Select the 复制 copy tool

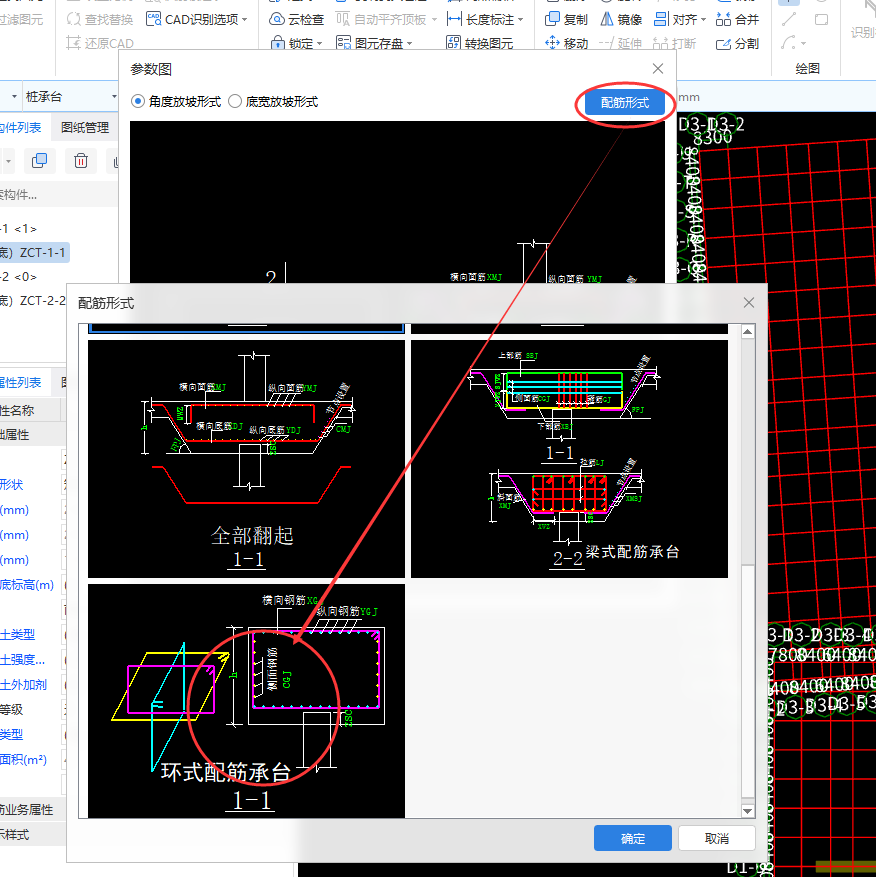pos(566,20)
